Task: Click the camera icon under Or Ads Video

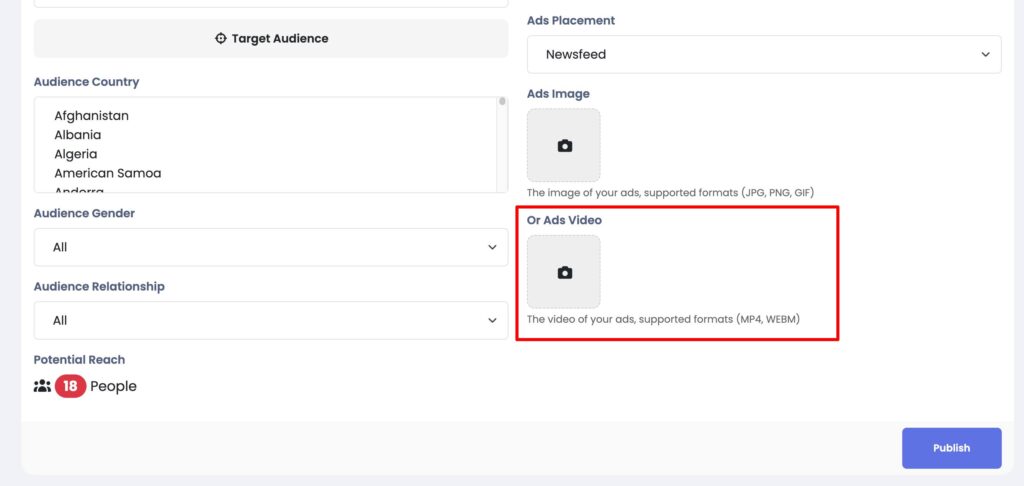Action: tap(564, 273)
